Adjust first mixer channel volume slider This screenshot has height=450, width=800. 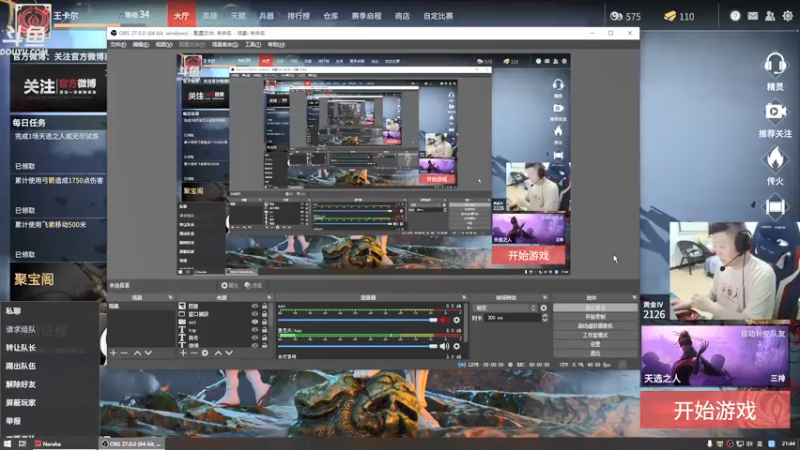click(358, 320)
